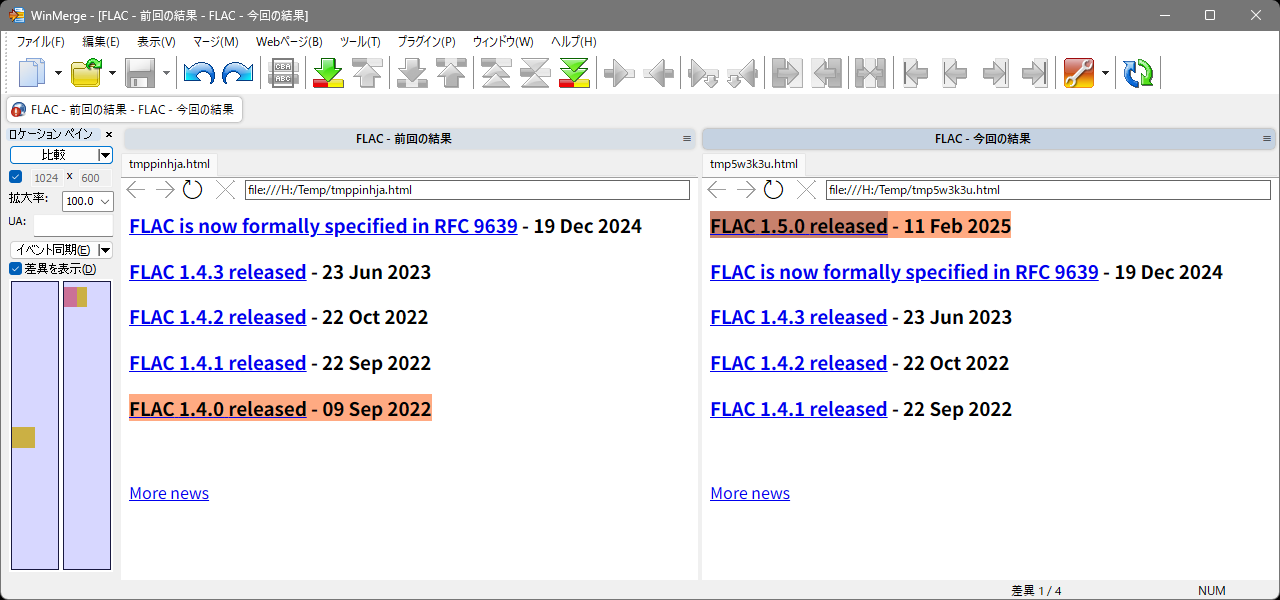Open the FLAC 1.5.0 released link

[799, 226]
